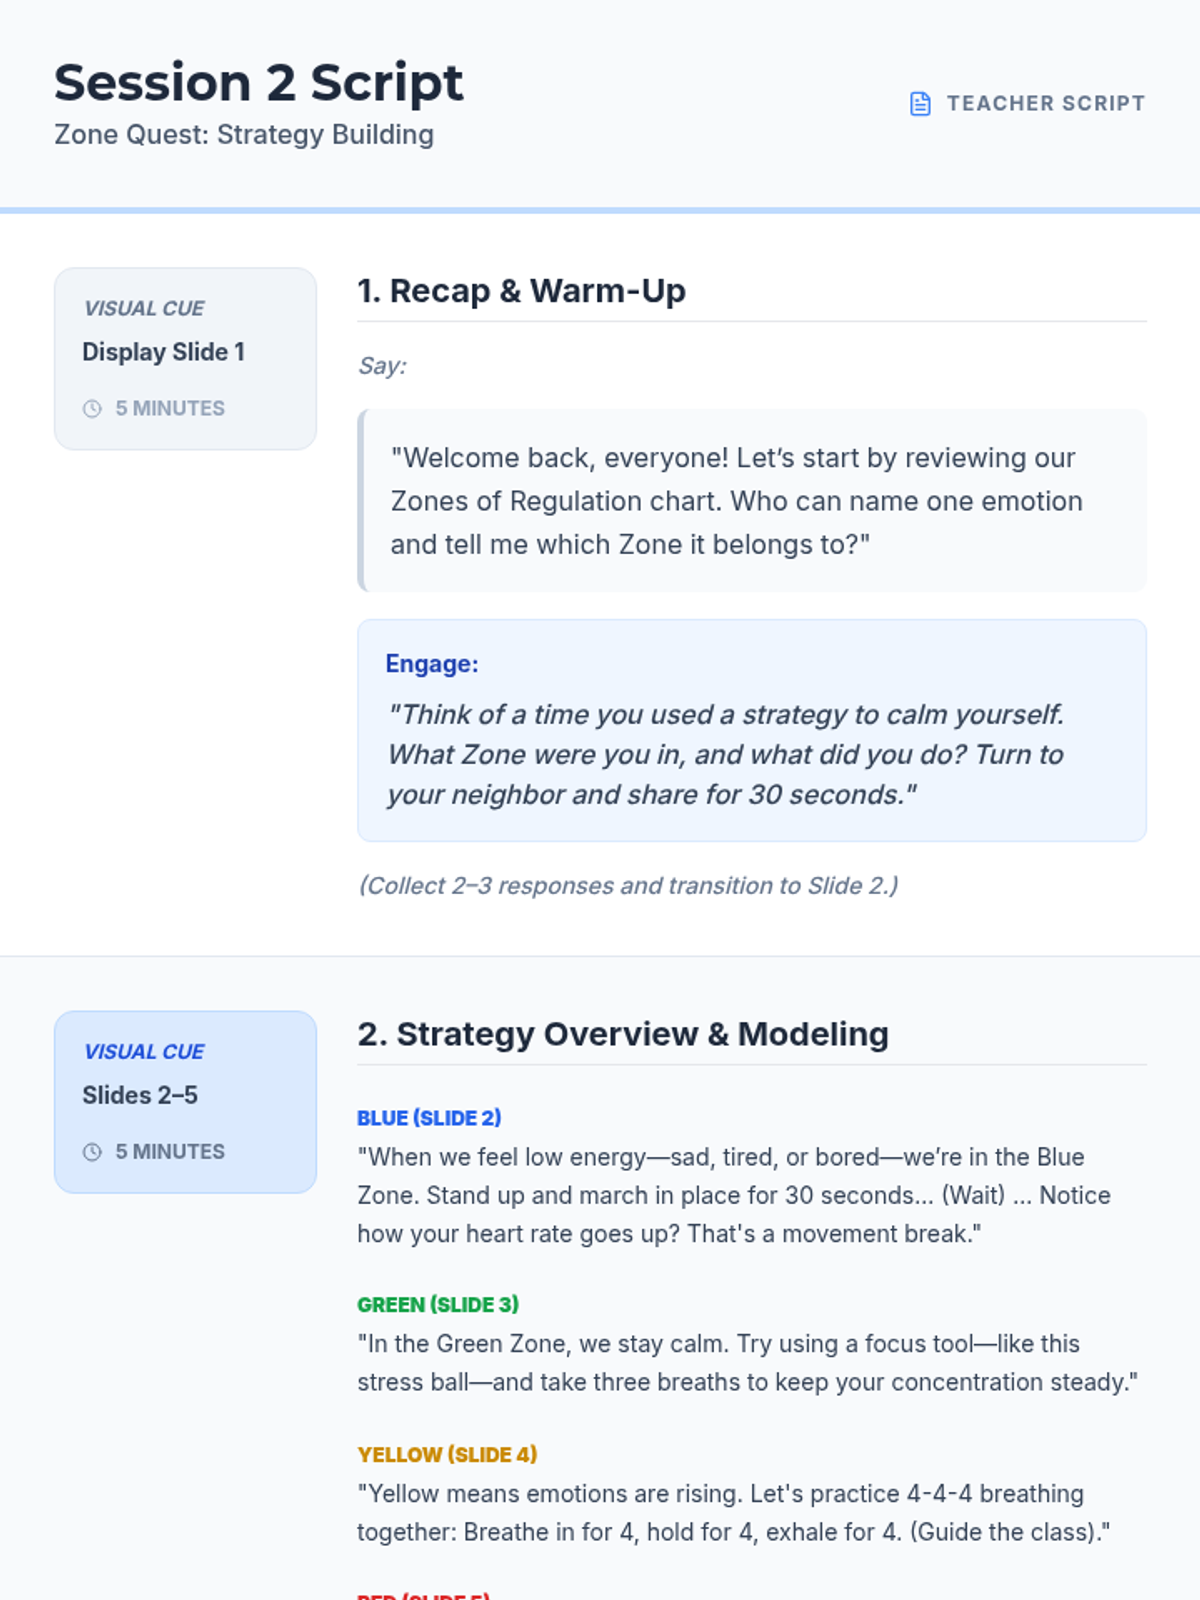Screen dimensions: 1200x1600
Task: Click the Recap & Warm-Up heading
Action: click(521, 291)
